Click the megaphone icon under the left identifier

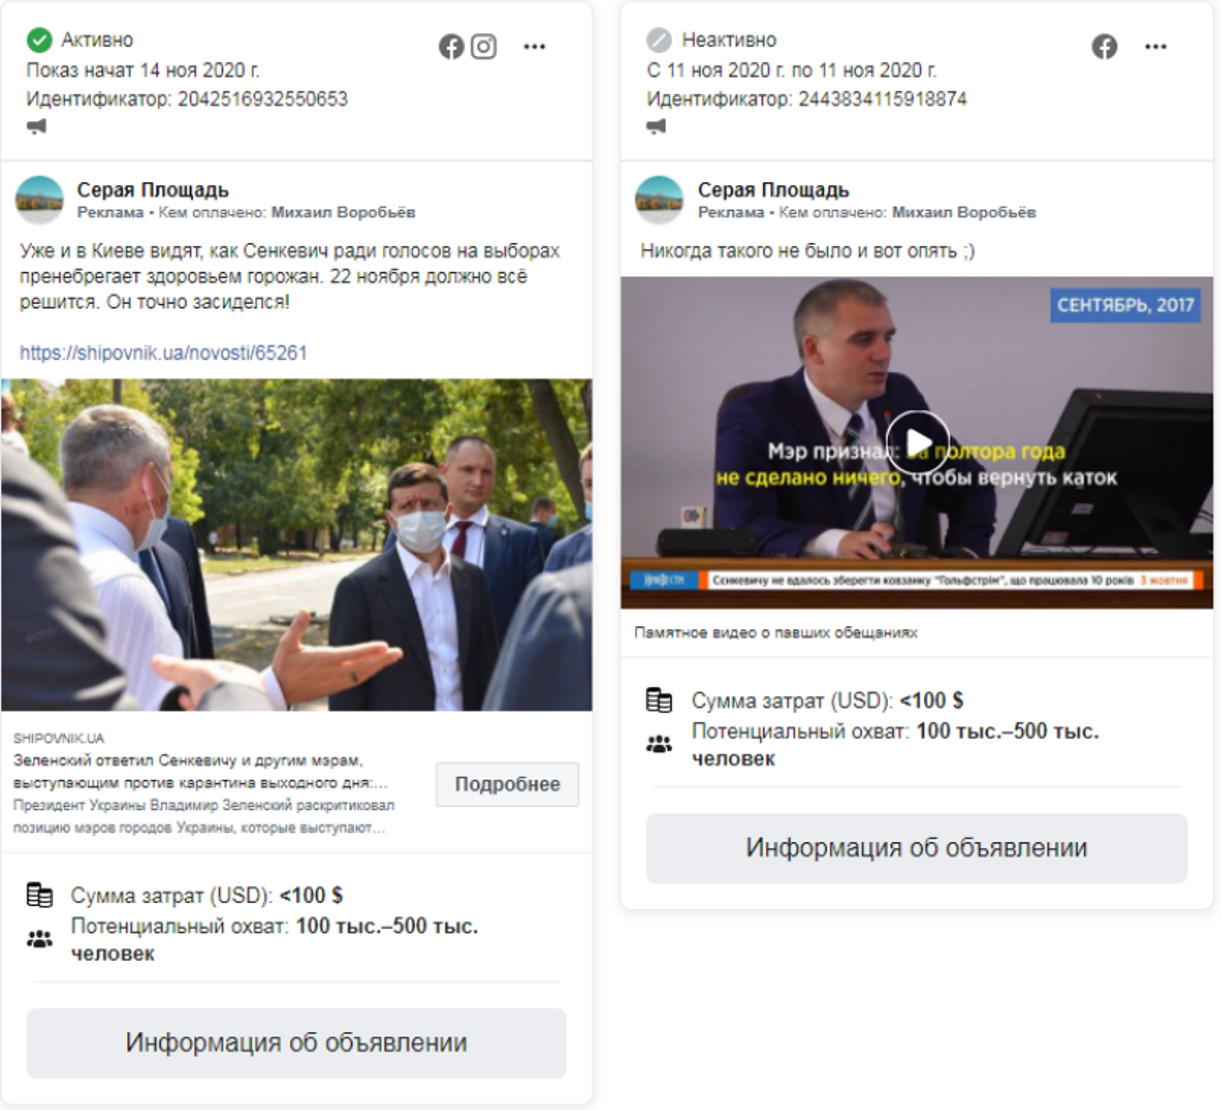[37, 126]
